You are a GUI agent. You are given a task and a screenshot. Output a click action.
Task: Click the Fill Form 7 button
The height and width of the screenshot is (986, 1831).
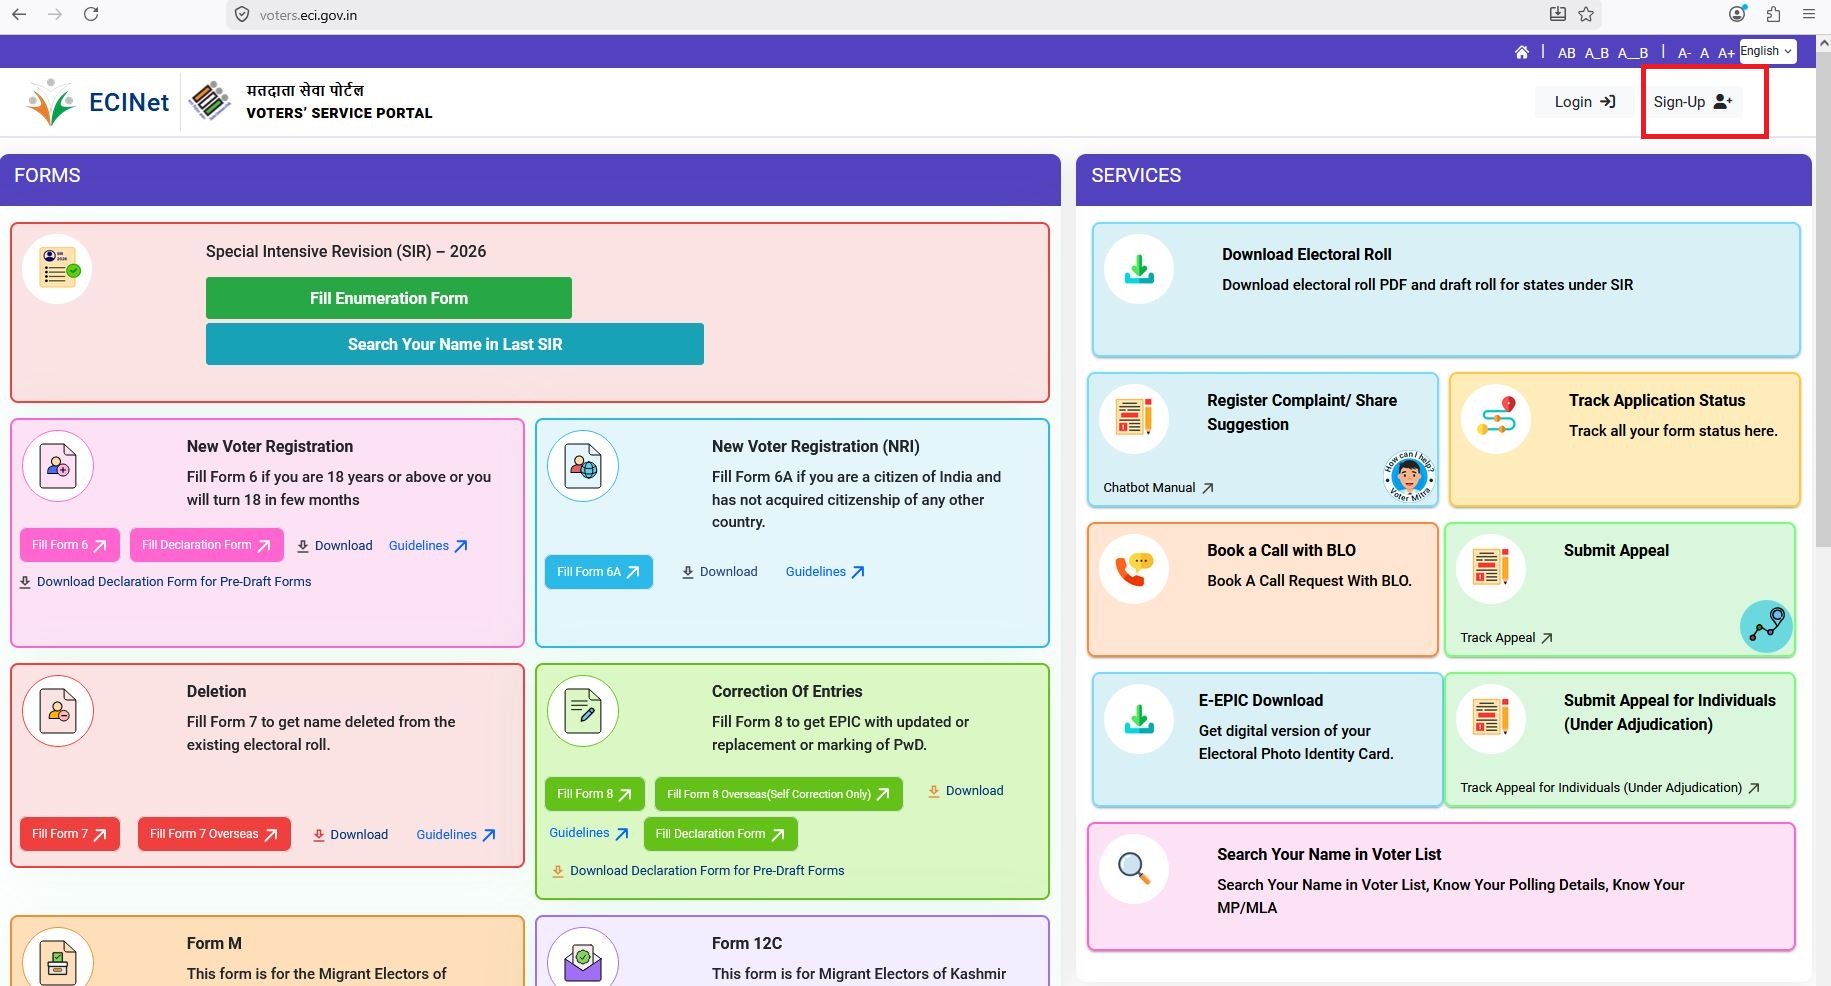click(70, 834)
